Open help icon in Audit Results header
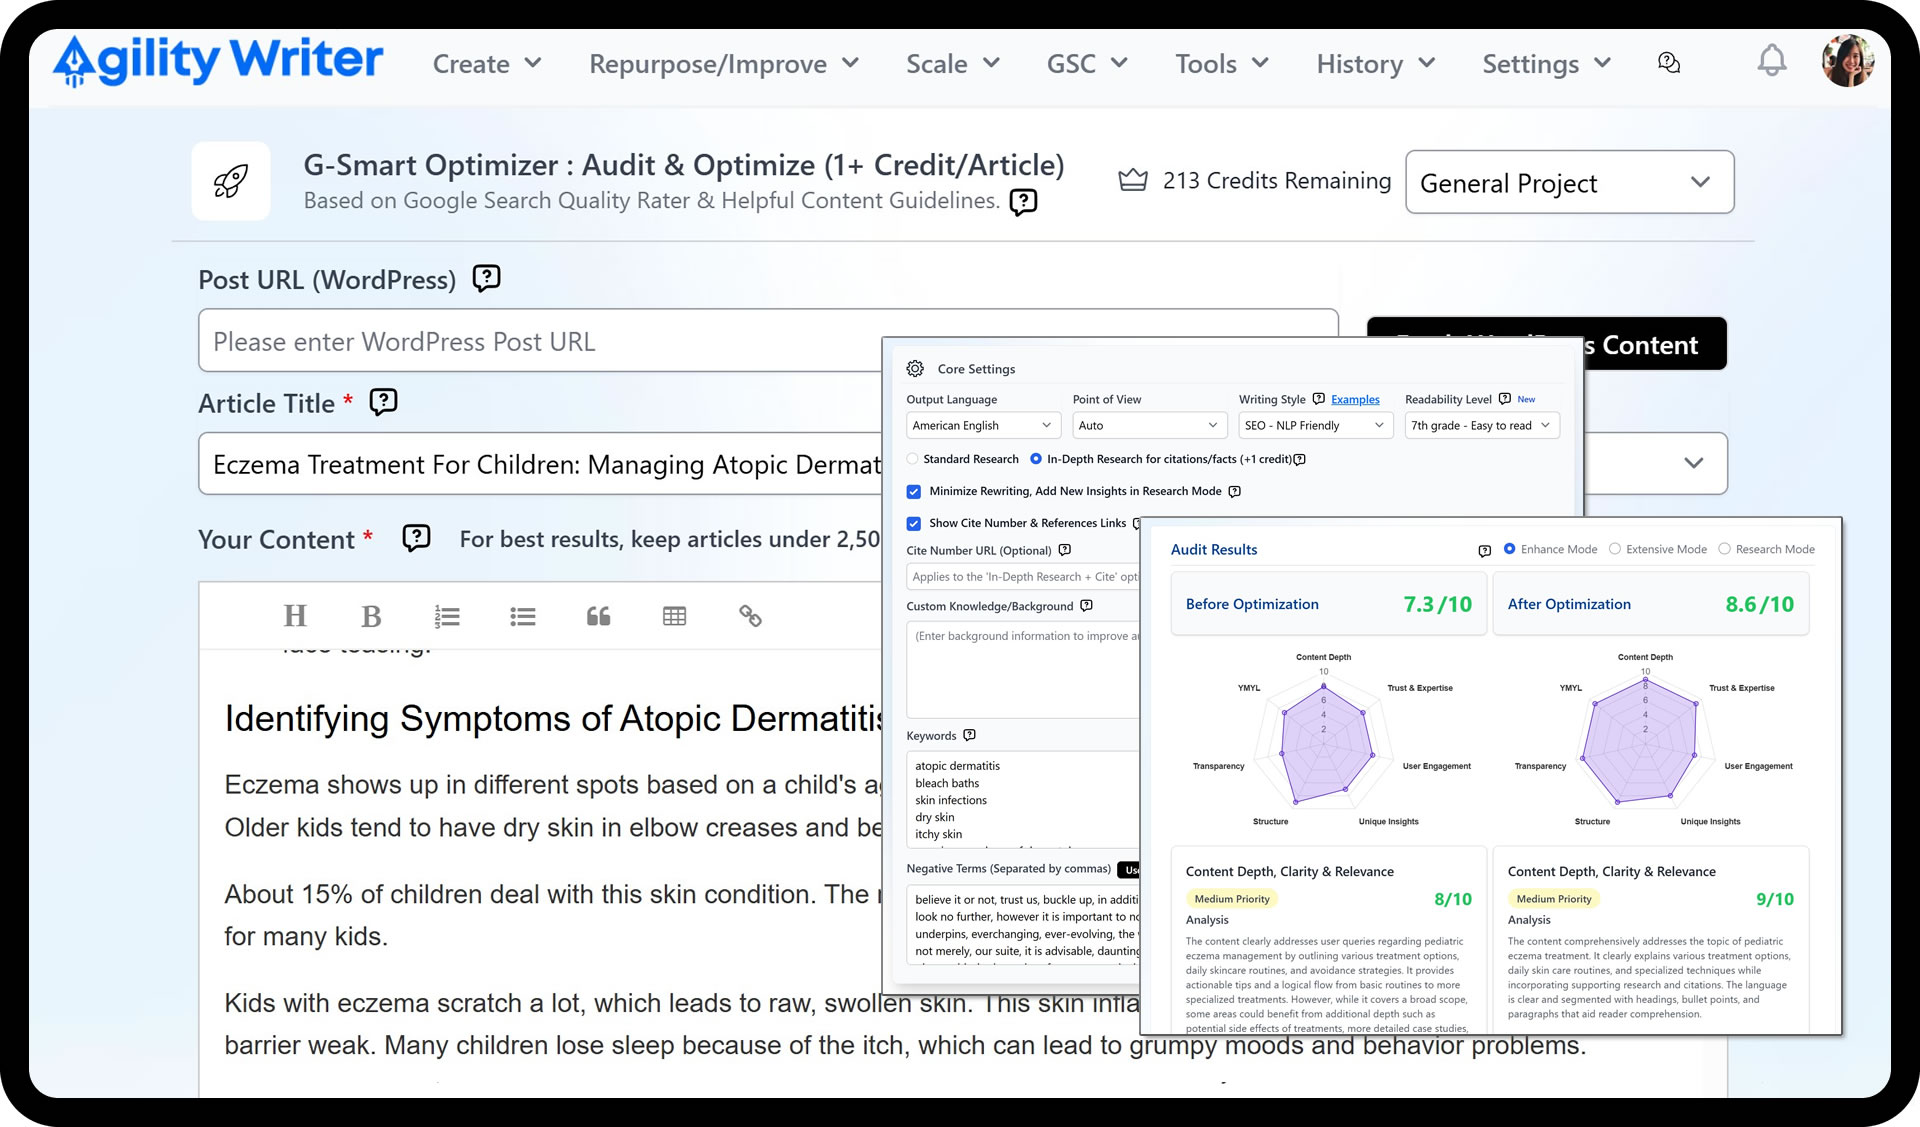This screenshot has width=1920, height=1127. pos(1484,551)
